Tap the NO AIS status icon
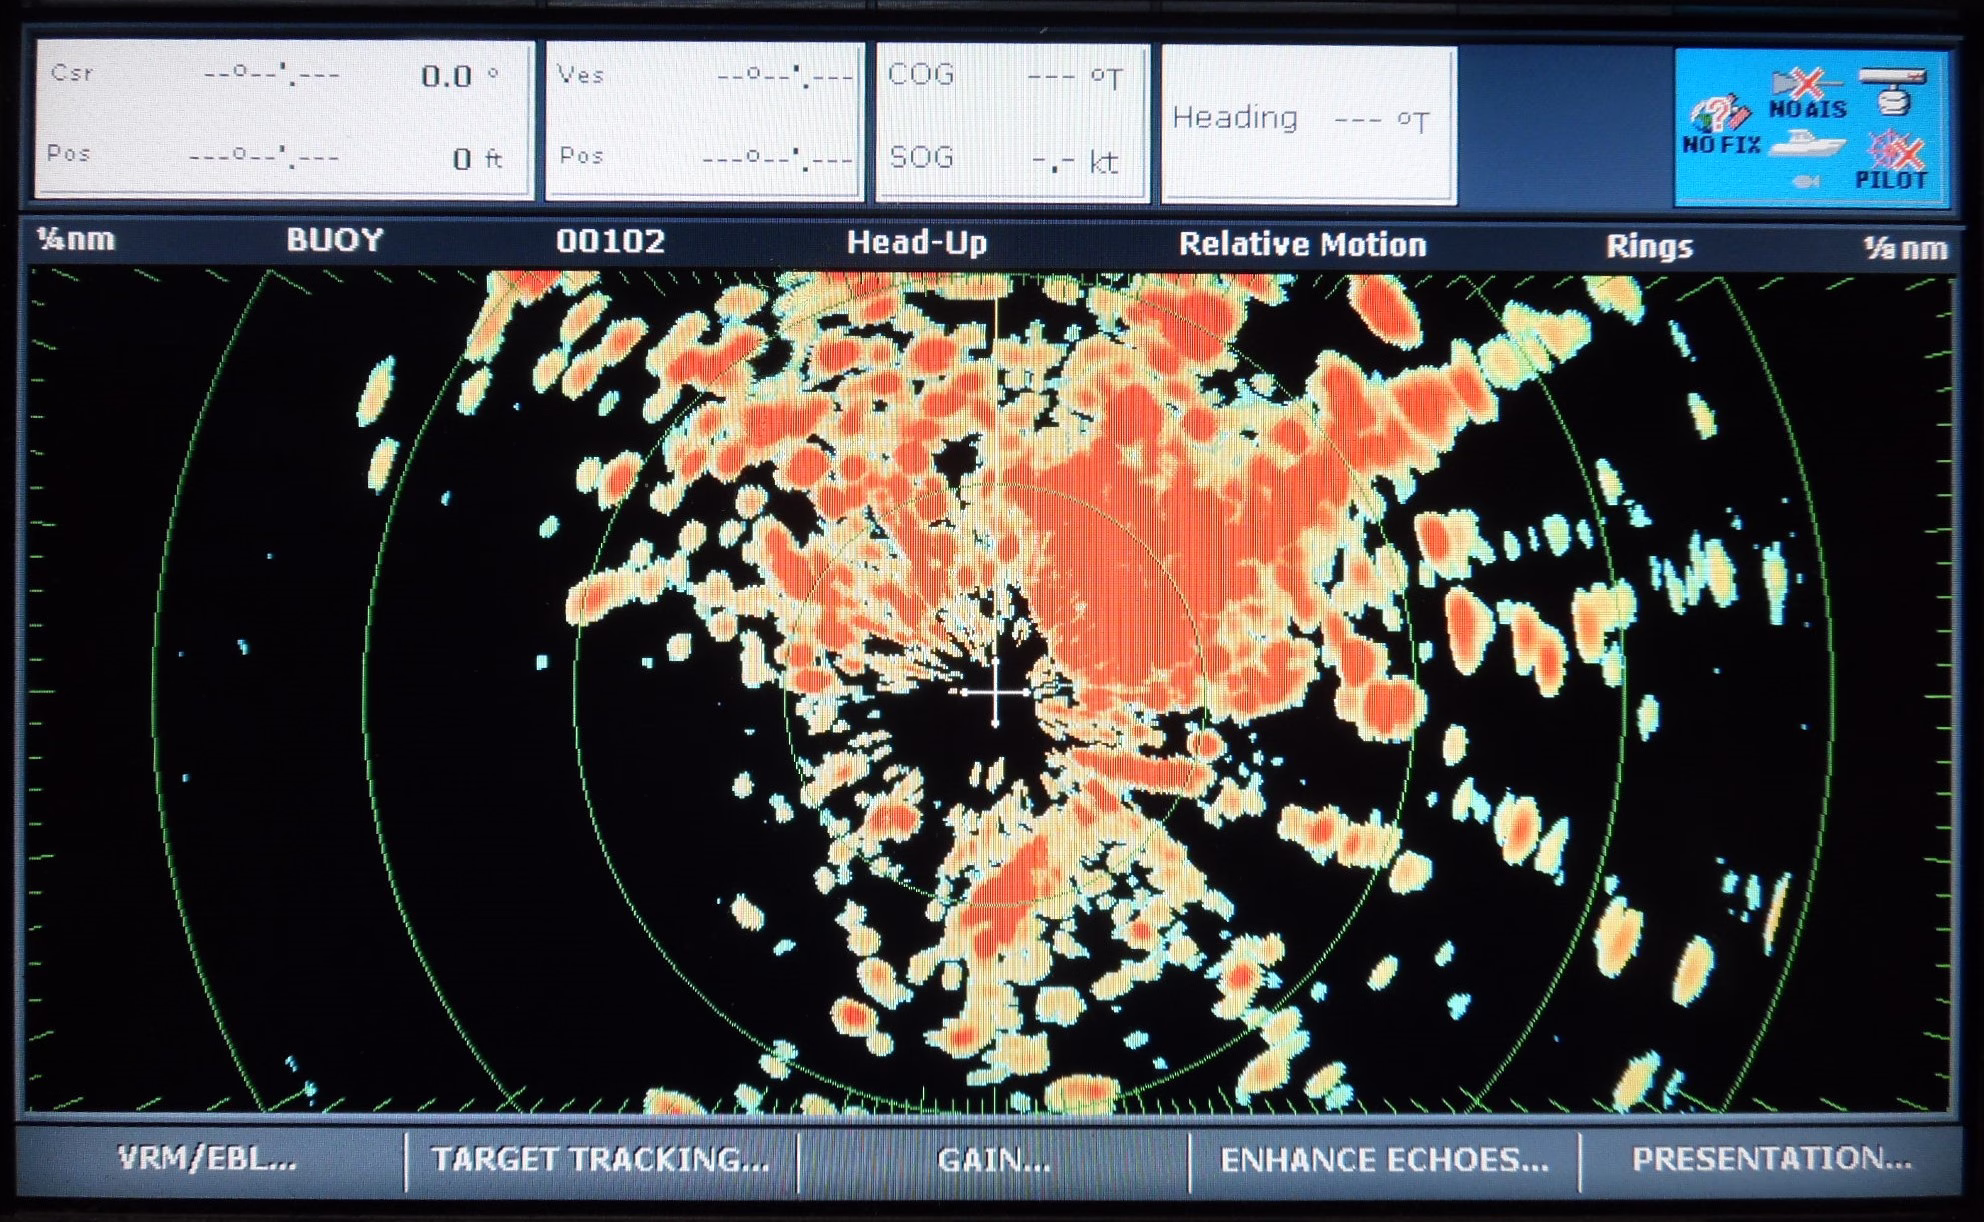Image resolution: width=1984 pixels, height=1222 pixels. 1808,94
